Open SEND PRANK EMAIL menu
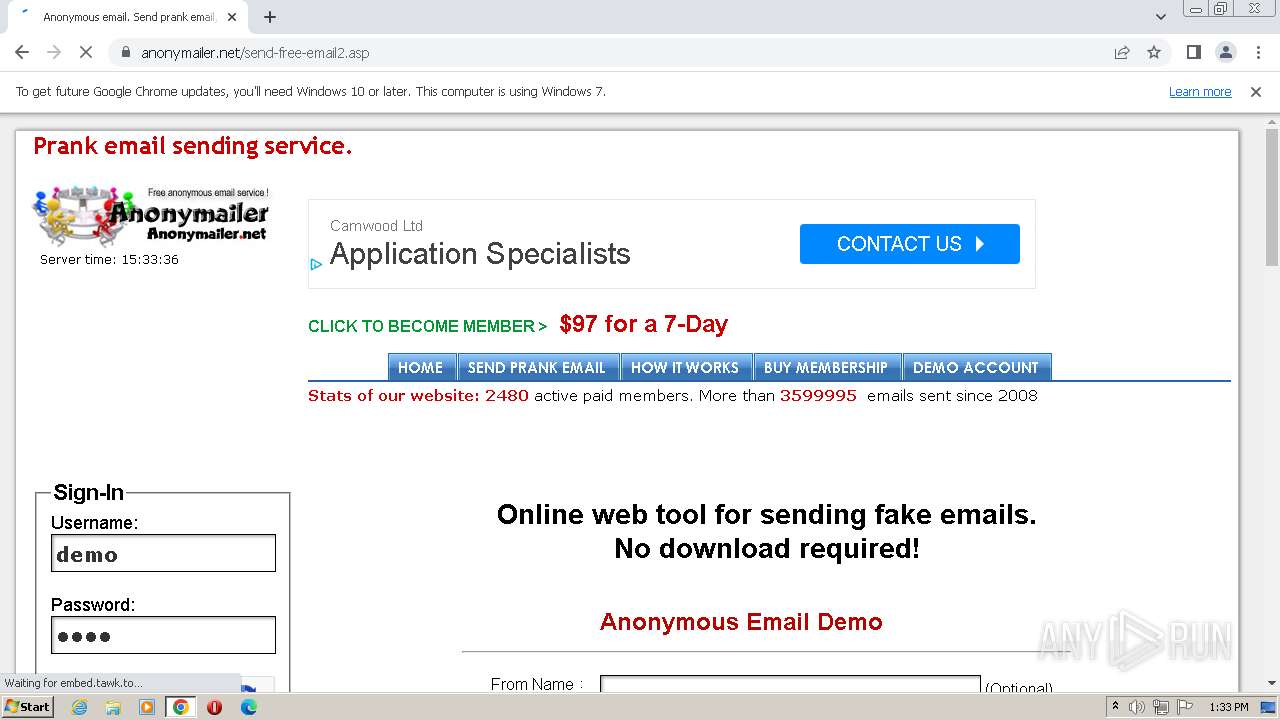The height and width of the screenshot is (720, 1280). (x=537, y=367)
